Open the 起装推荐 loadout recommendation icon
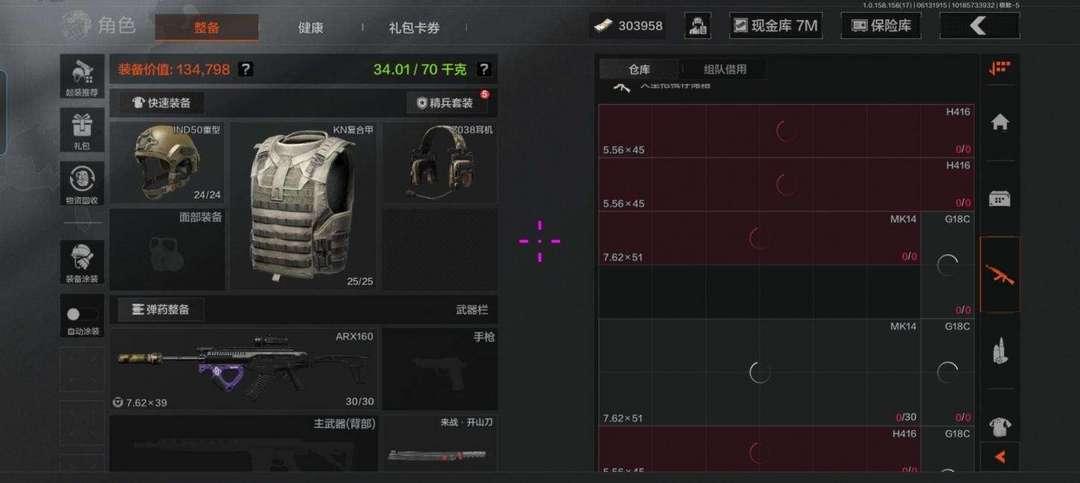The width and height of the screenshot is (1080, 483). 82,76
